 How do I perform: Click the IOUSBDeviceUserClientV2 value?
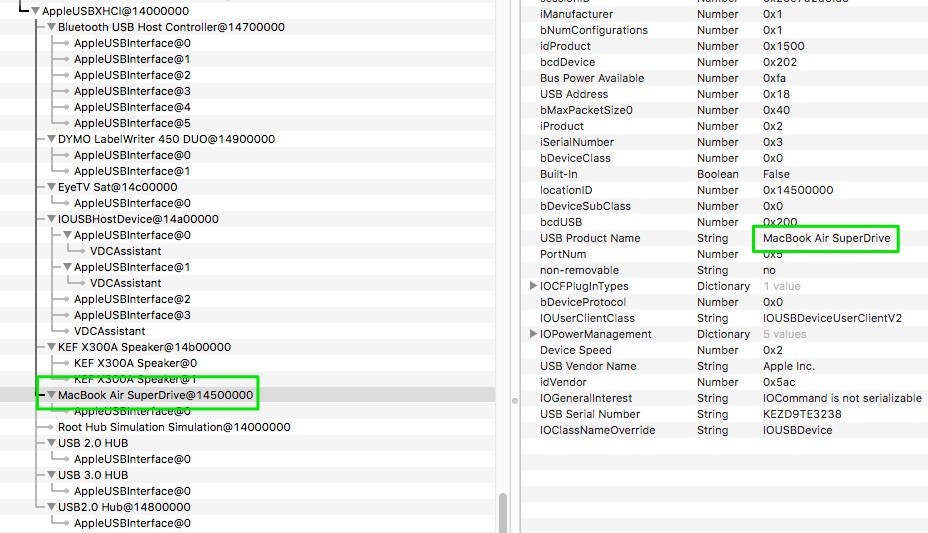tap(832, 318)
